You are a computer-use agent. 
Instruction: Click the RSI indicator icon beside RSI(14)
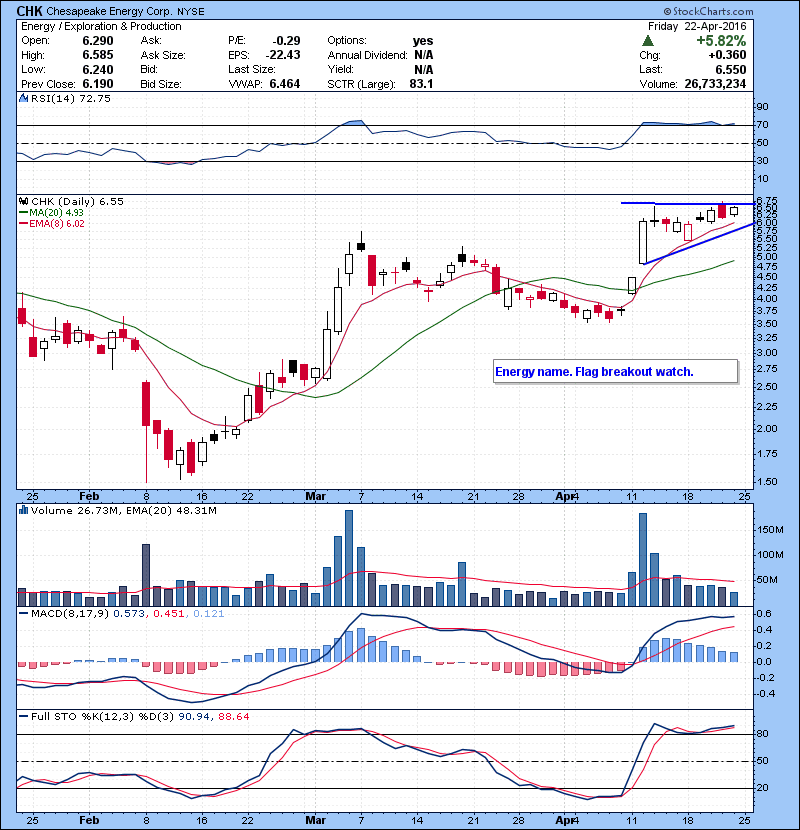click(23, 98)
